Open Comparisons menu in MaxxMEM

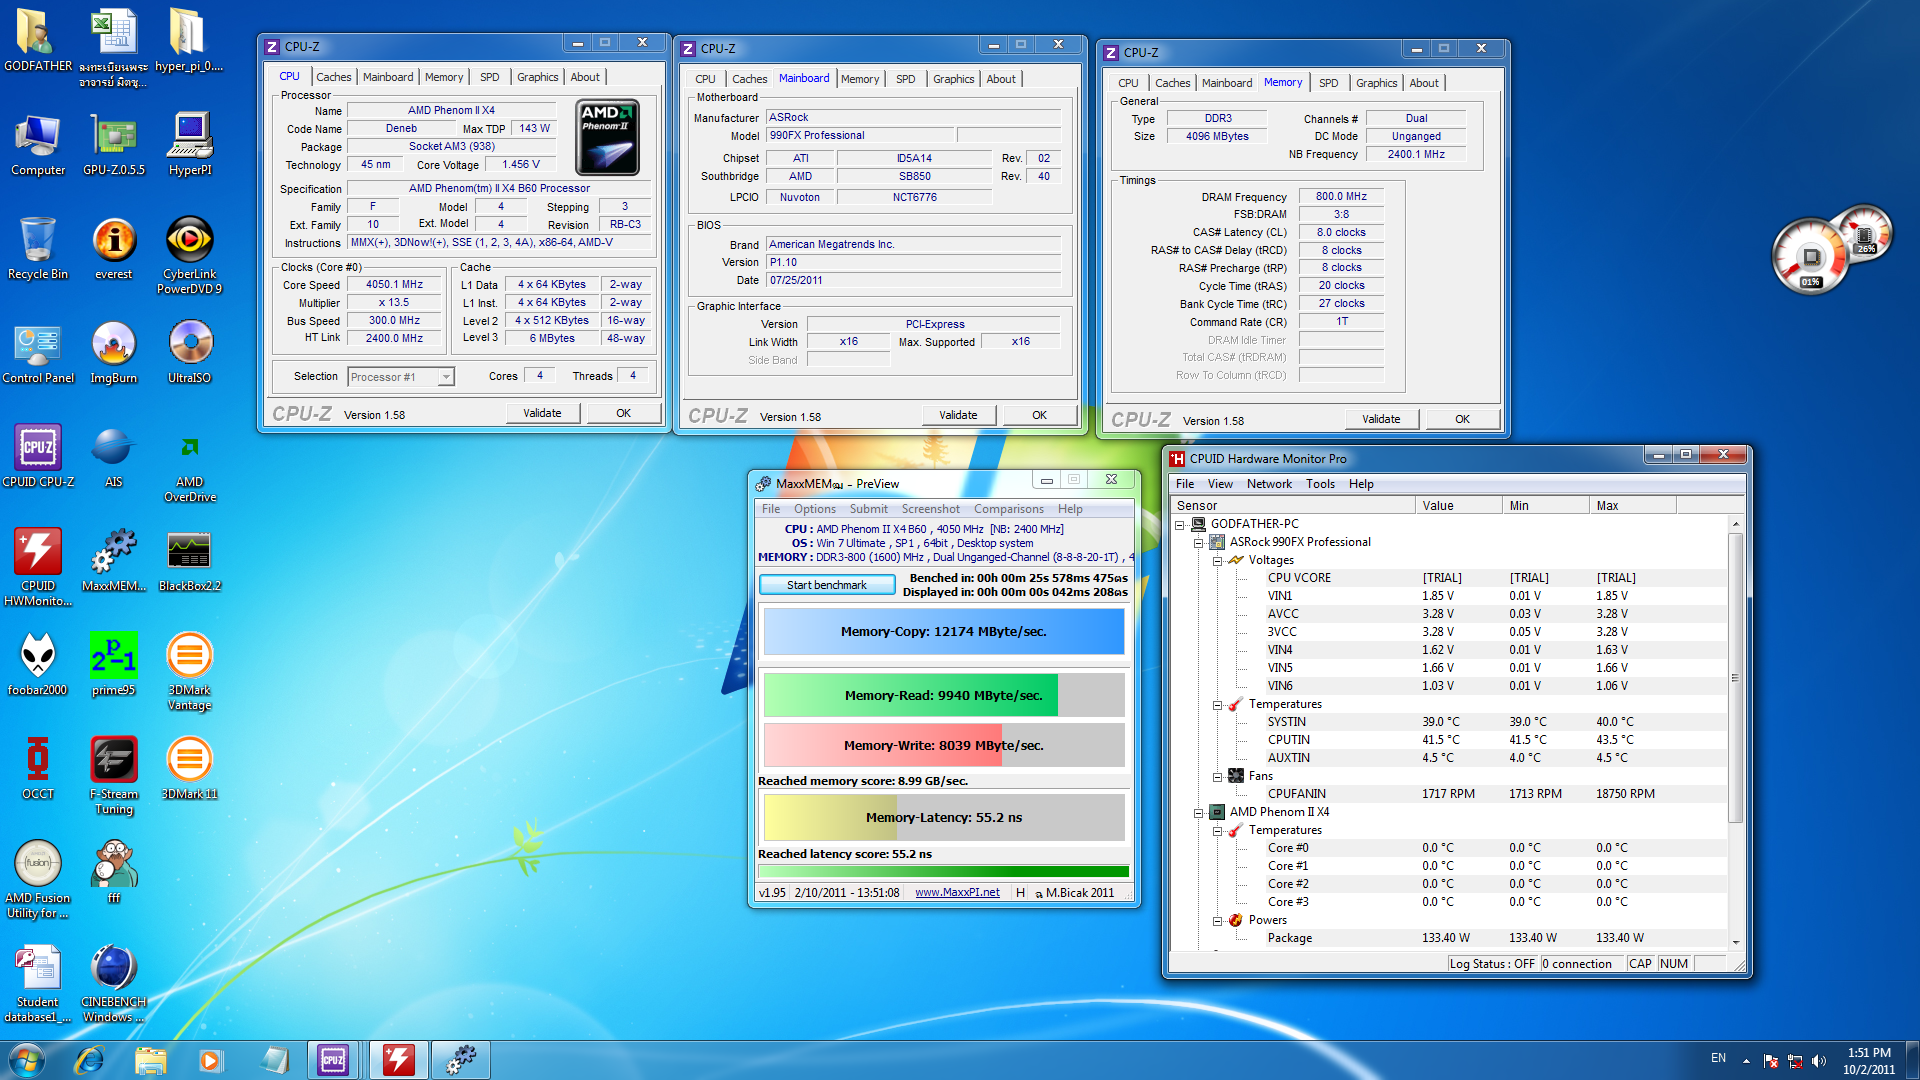click(1008, 509)
